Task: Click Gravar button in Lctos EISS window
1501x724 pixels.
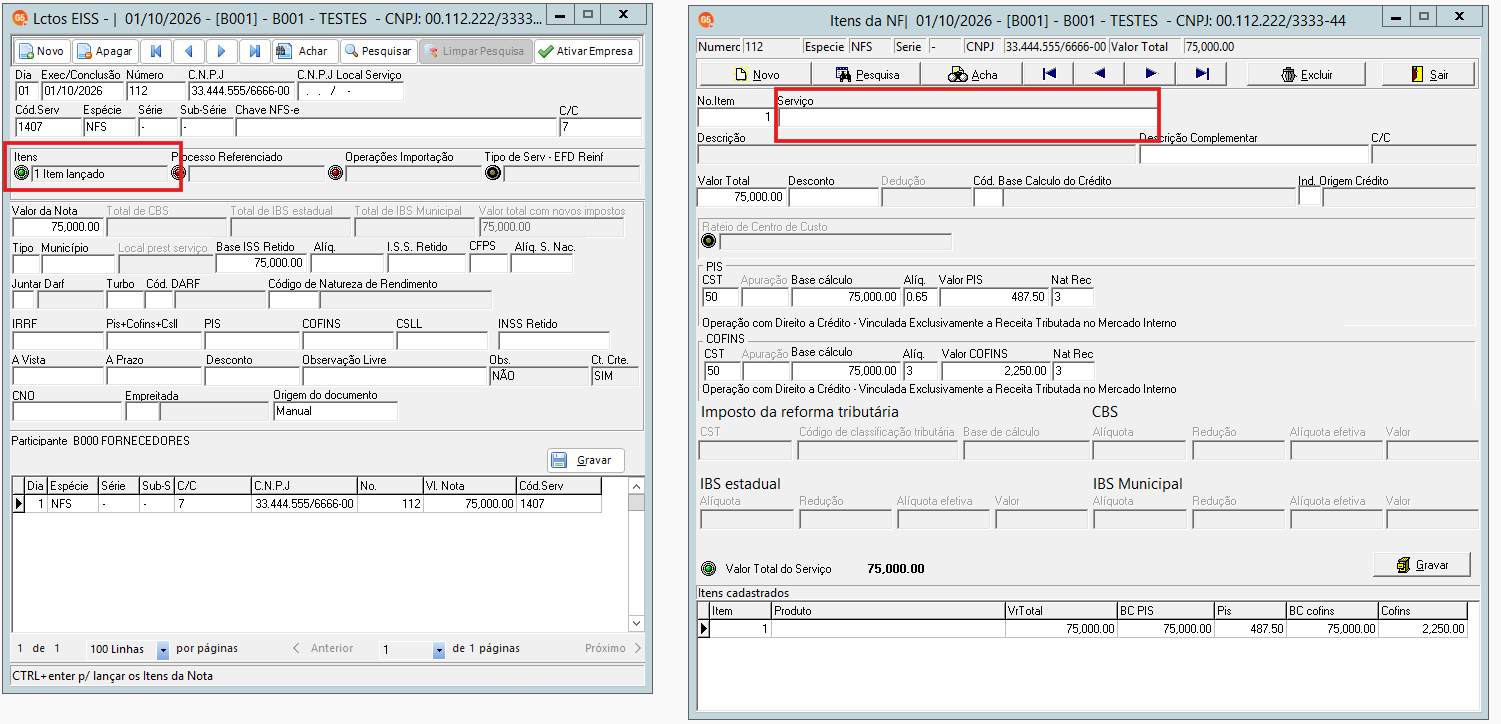Action: click(x=585, y=460)
